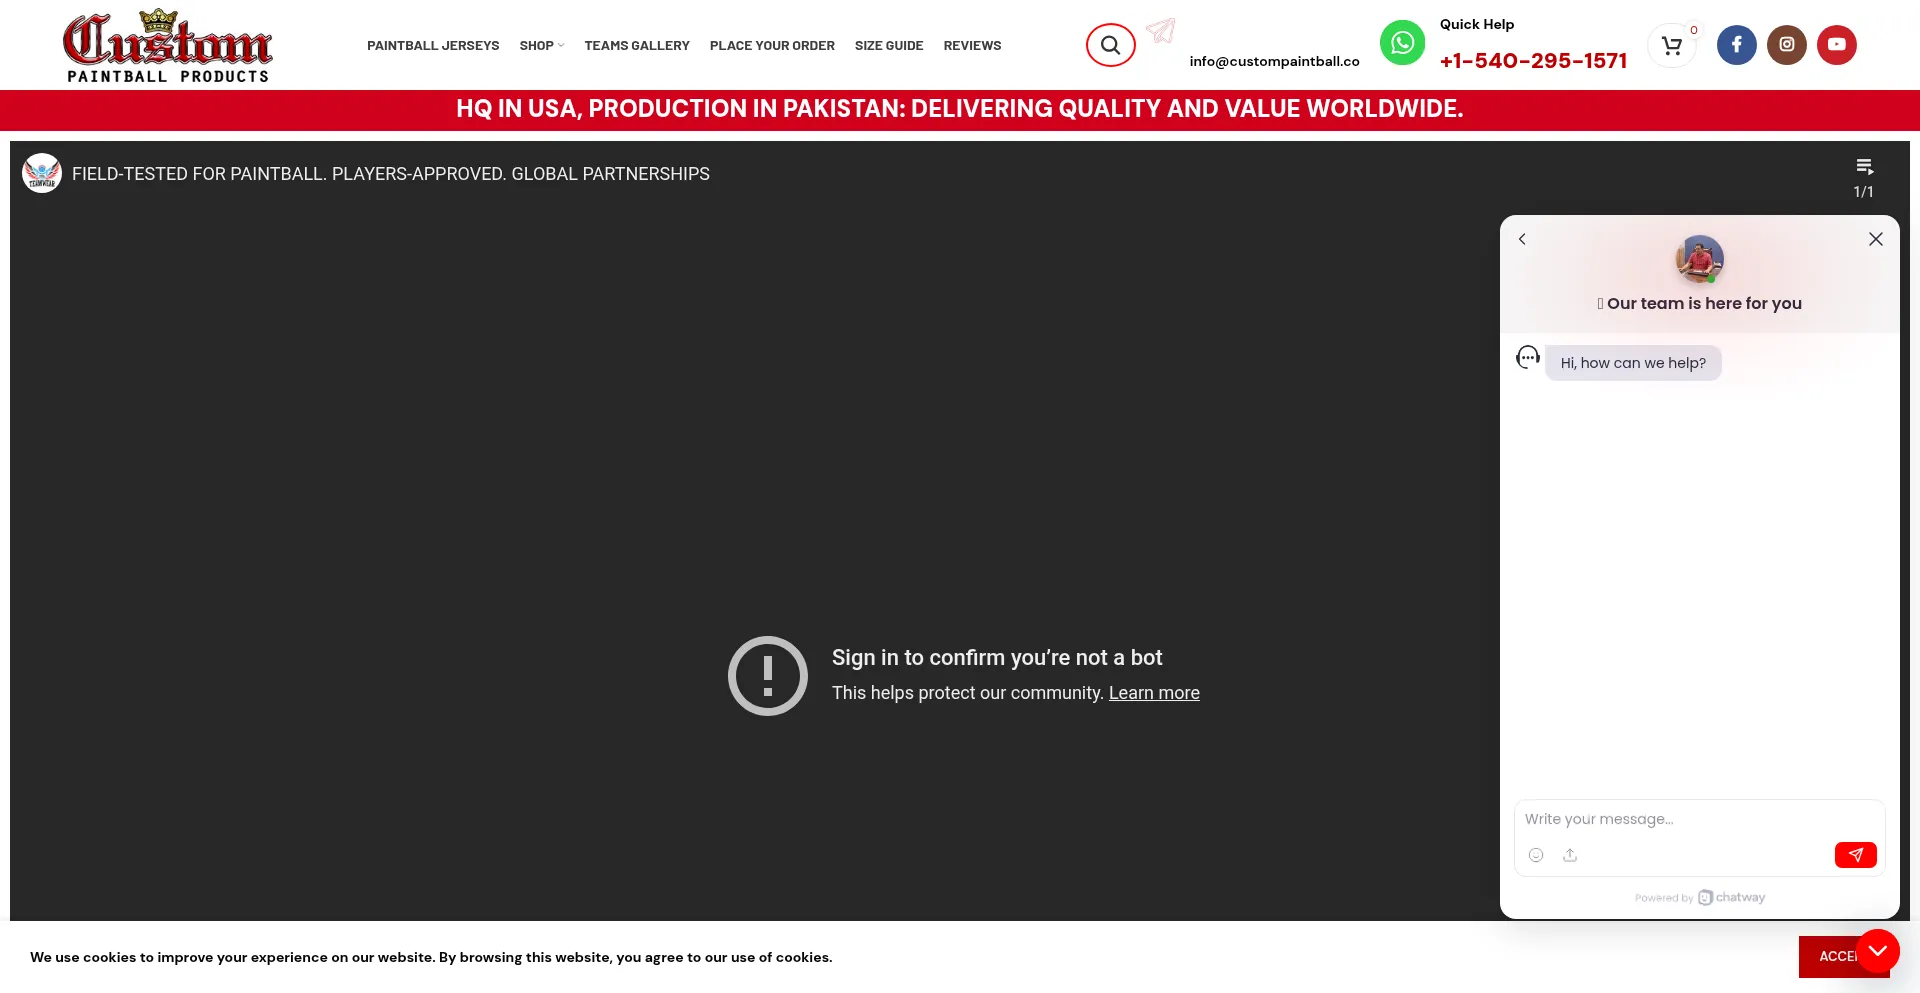
Task: Open the video playlist icon
Action: tap(1864, 167)
